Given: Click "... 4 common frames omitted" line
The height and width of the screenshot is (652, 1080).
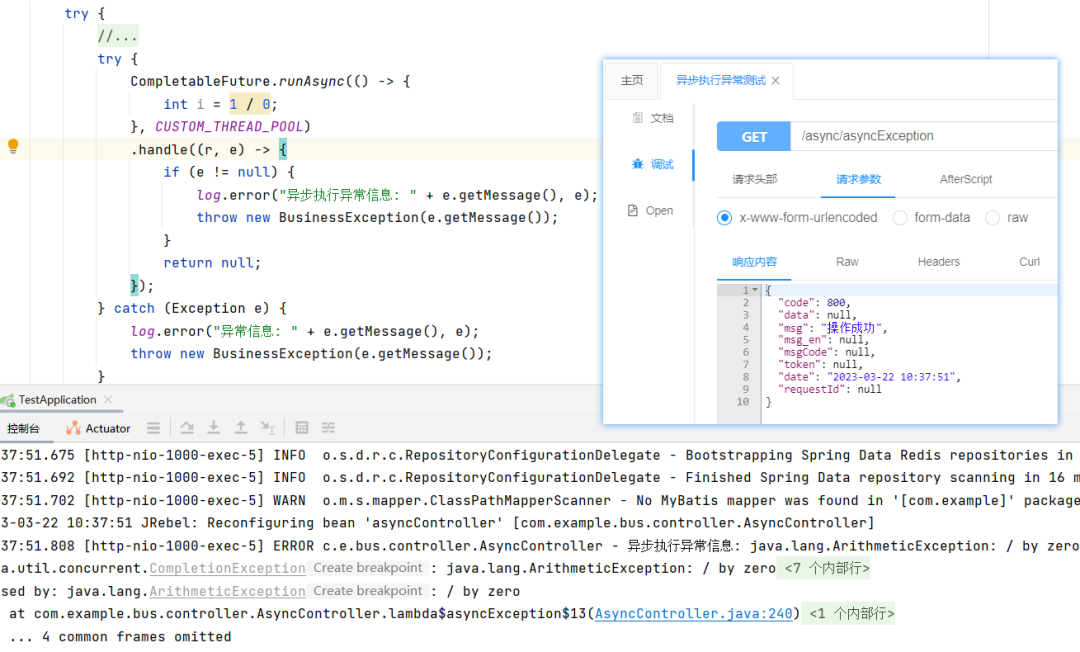Looking at the screenshot, I should [121, 637].
